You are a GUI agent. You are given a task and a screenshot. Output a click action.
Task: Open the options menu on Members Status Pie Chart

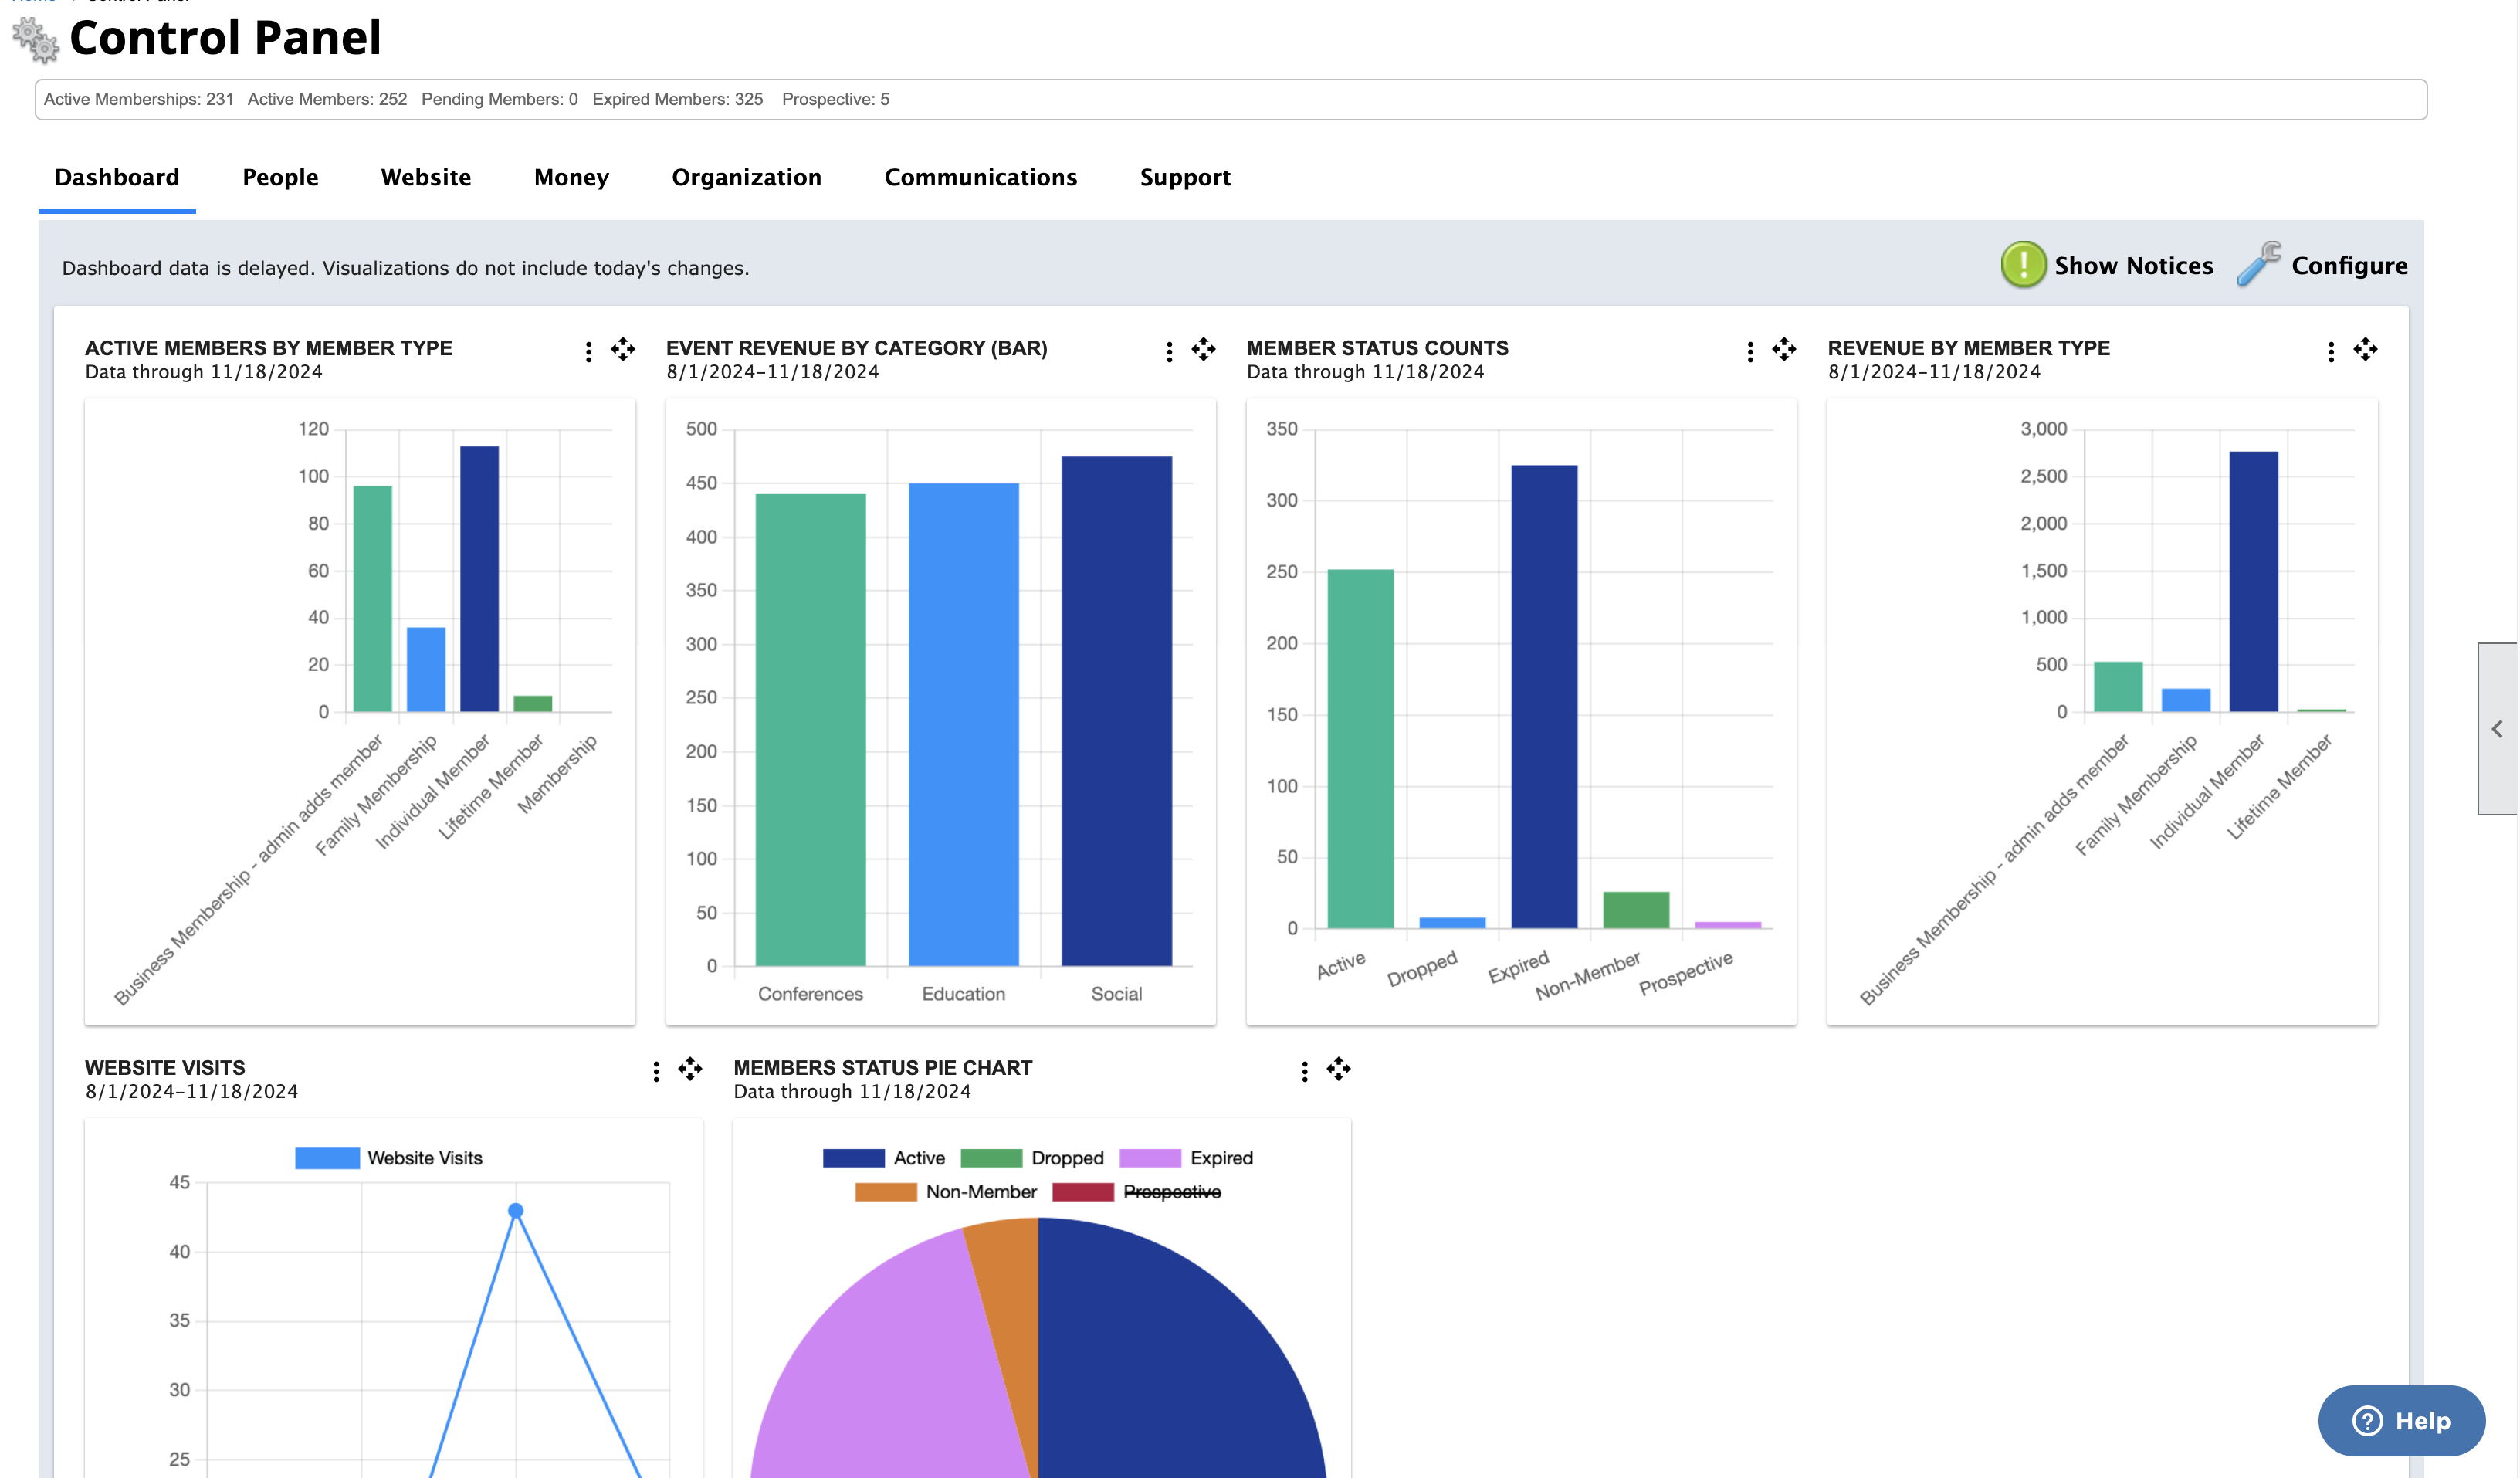click(1304, 1070)
